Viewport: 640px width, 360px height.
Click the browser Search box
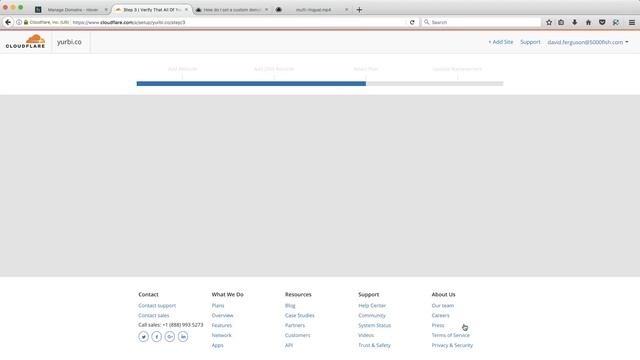[x=482, y=22]
